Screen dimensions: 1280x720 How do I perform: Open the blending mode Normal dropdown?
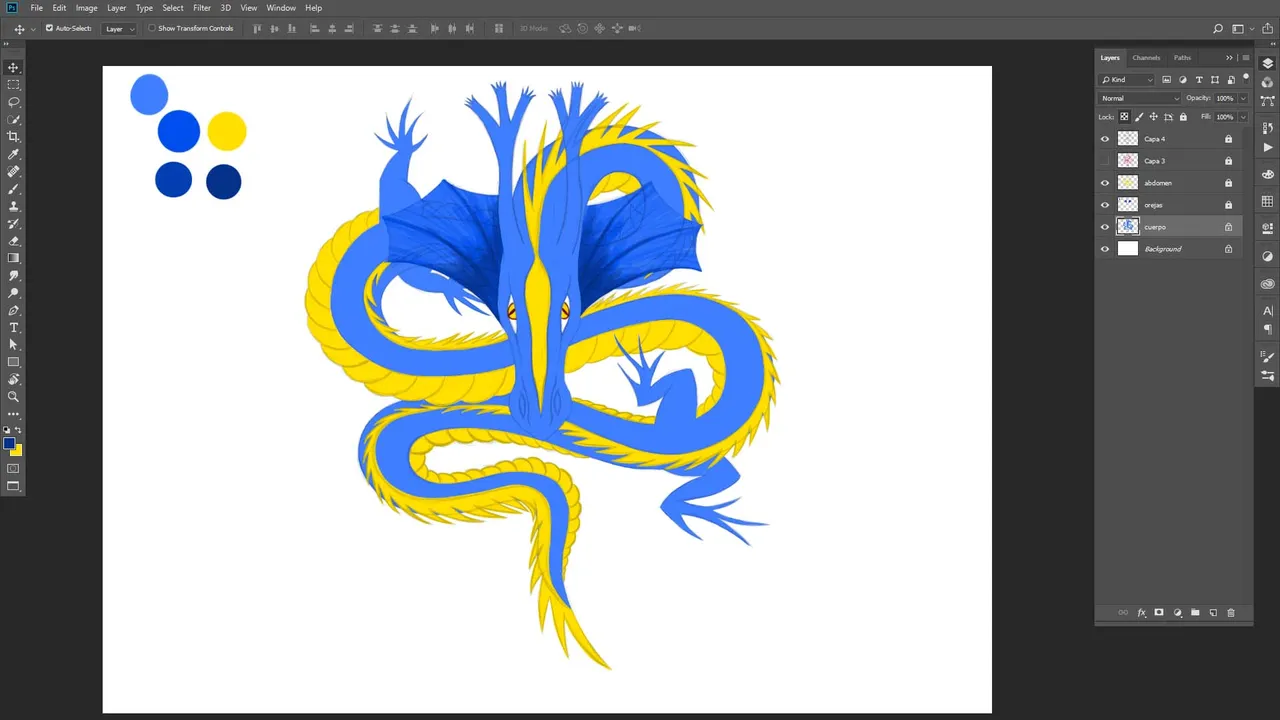pyautogui.click(x=1140, y=98)
